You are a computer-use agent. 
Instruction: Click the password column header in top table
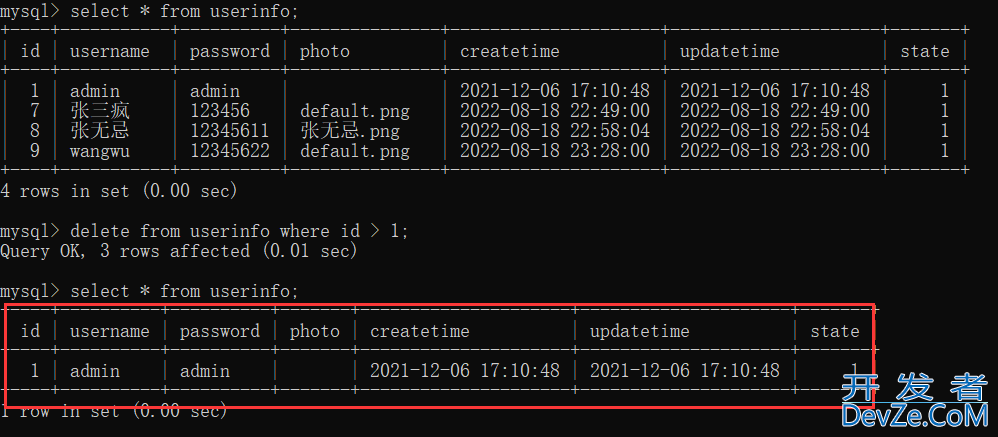[x=229, y=51]
